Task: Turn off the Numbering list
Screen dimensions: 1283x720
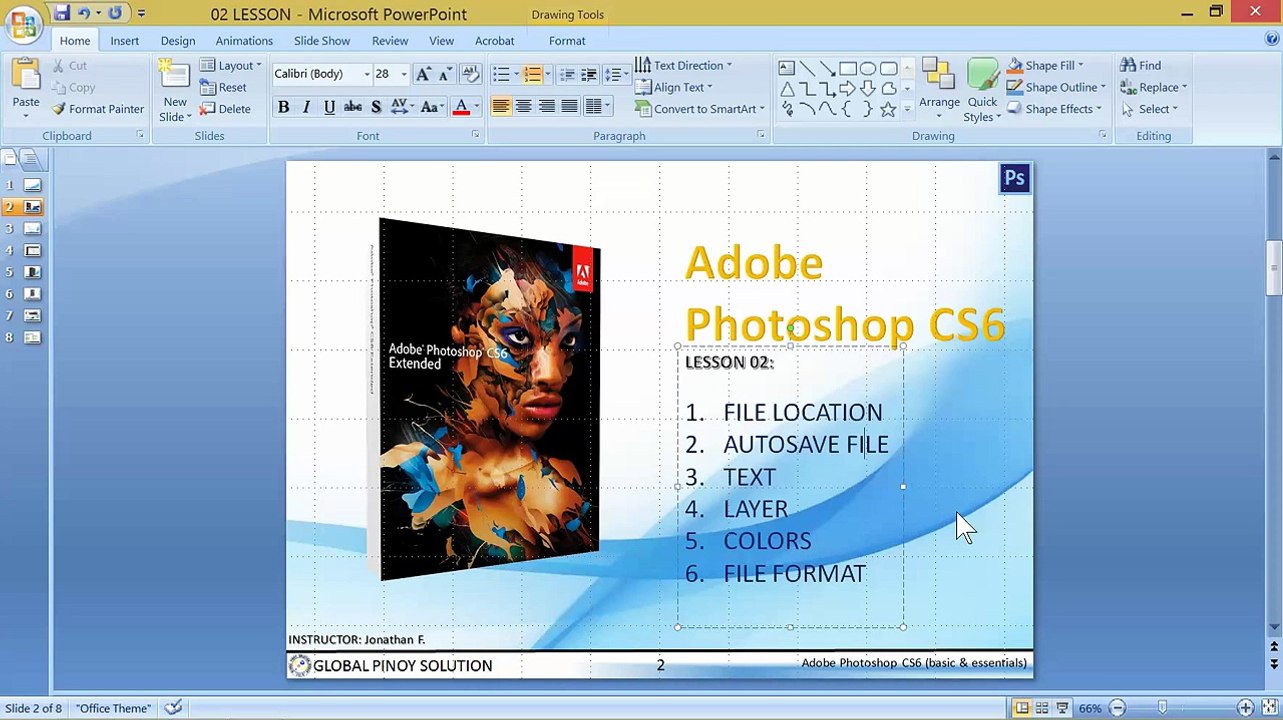Action: [532, 74]
